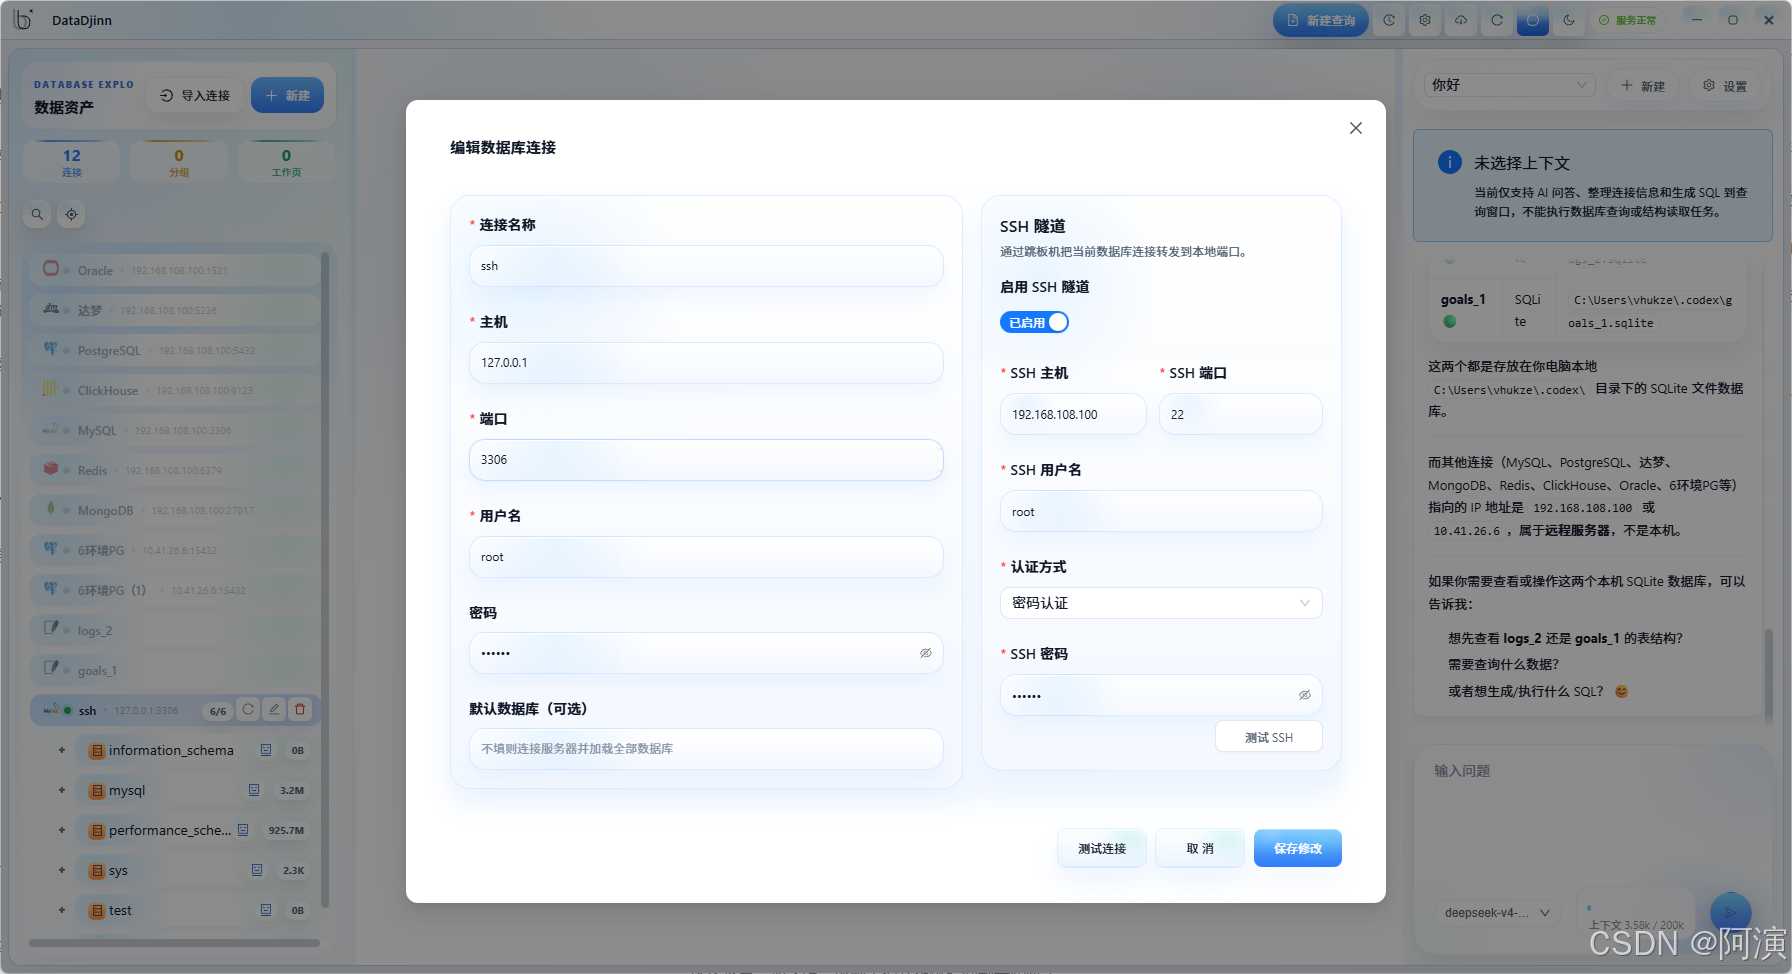The height and width of the screenshot is (974, 1792).
Task: Select the 0 groups tab
Action: (179, 162)
